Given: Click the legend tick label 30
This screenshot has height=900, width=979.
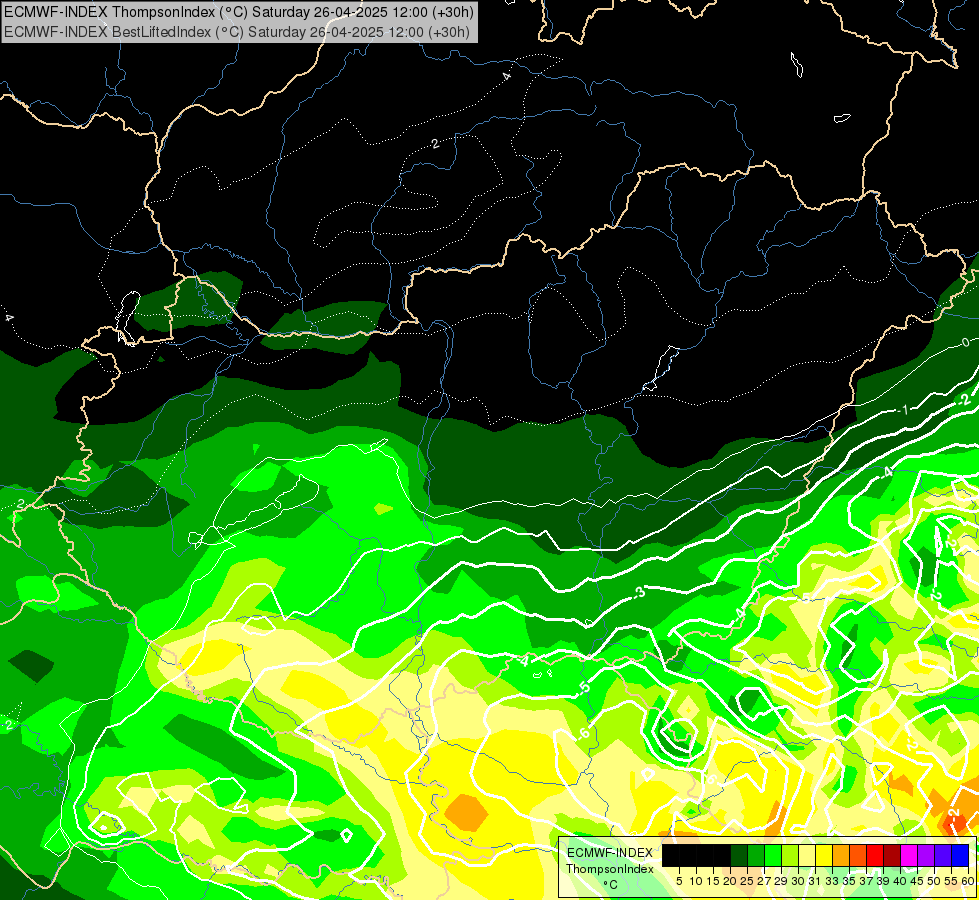Looking at the screenshot, I should tap(799, 881).
